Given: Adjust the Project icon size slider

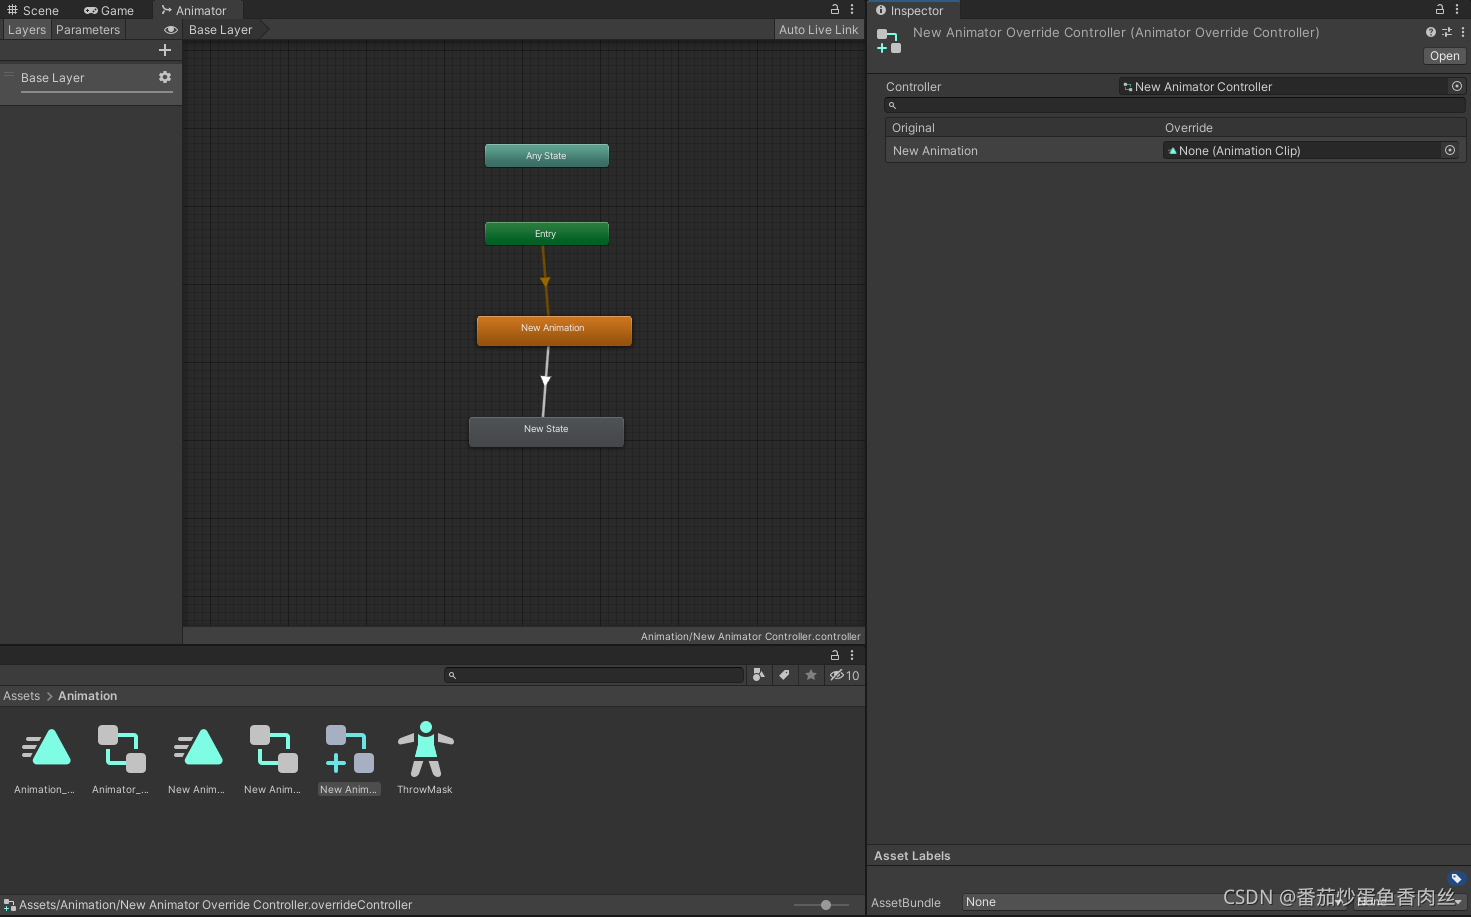Looking at the screenshot, I should point(826,905).
